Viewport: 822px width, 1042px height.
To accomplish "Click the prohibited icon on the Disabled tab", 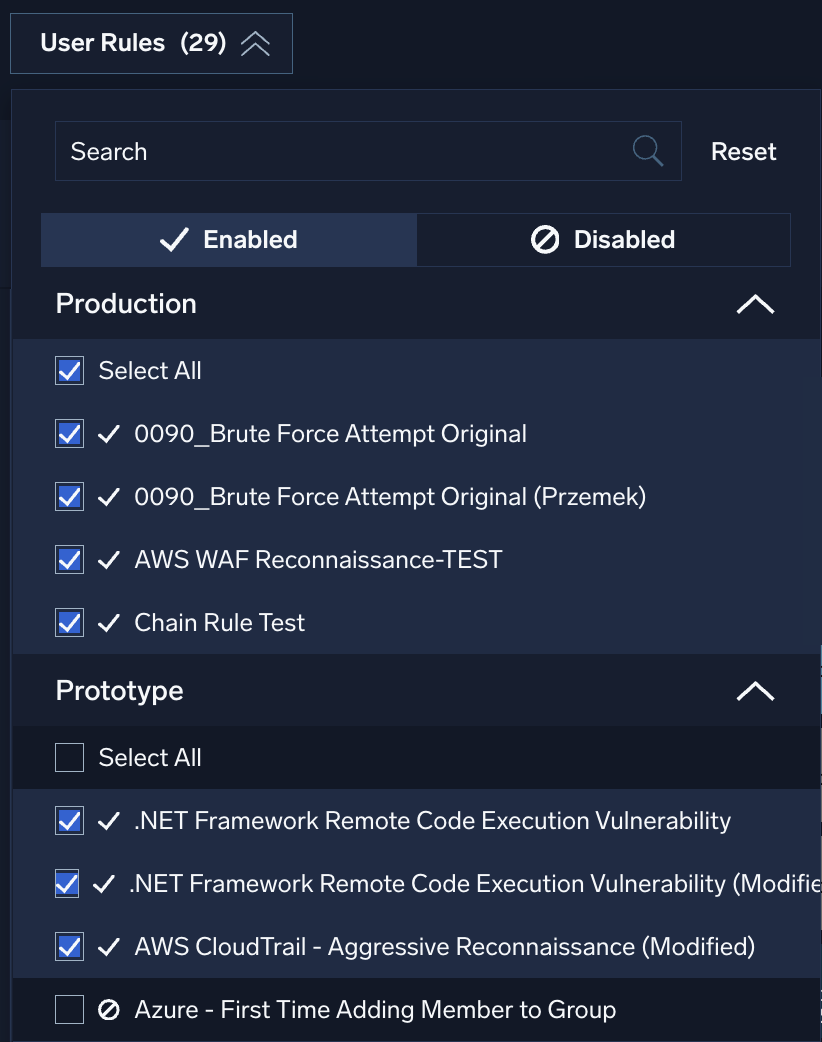I will 545,239.
